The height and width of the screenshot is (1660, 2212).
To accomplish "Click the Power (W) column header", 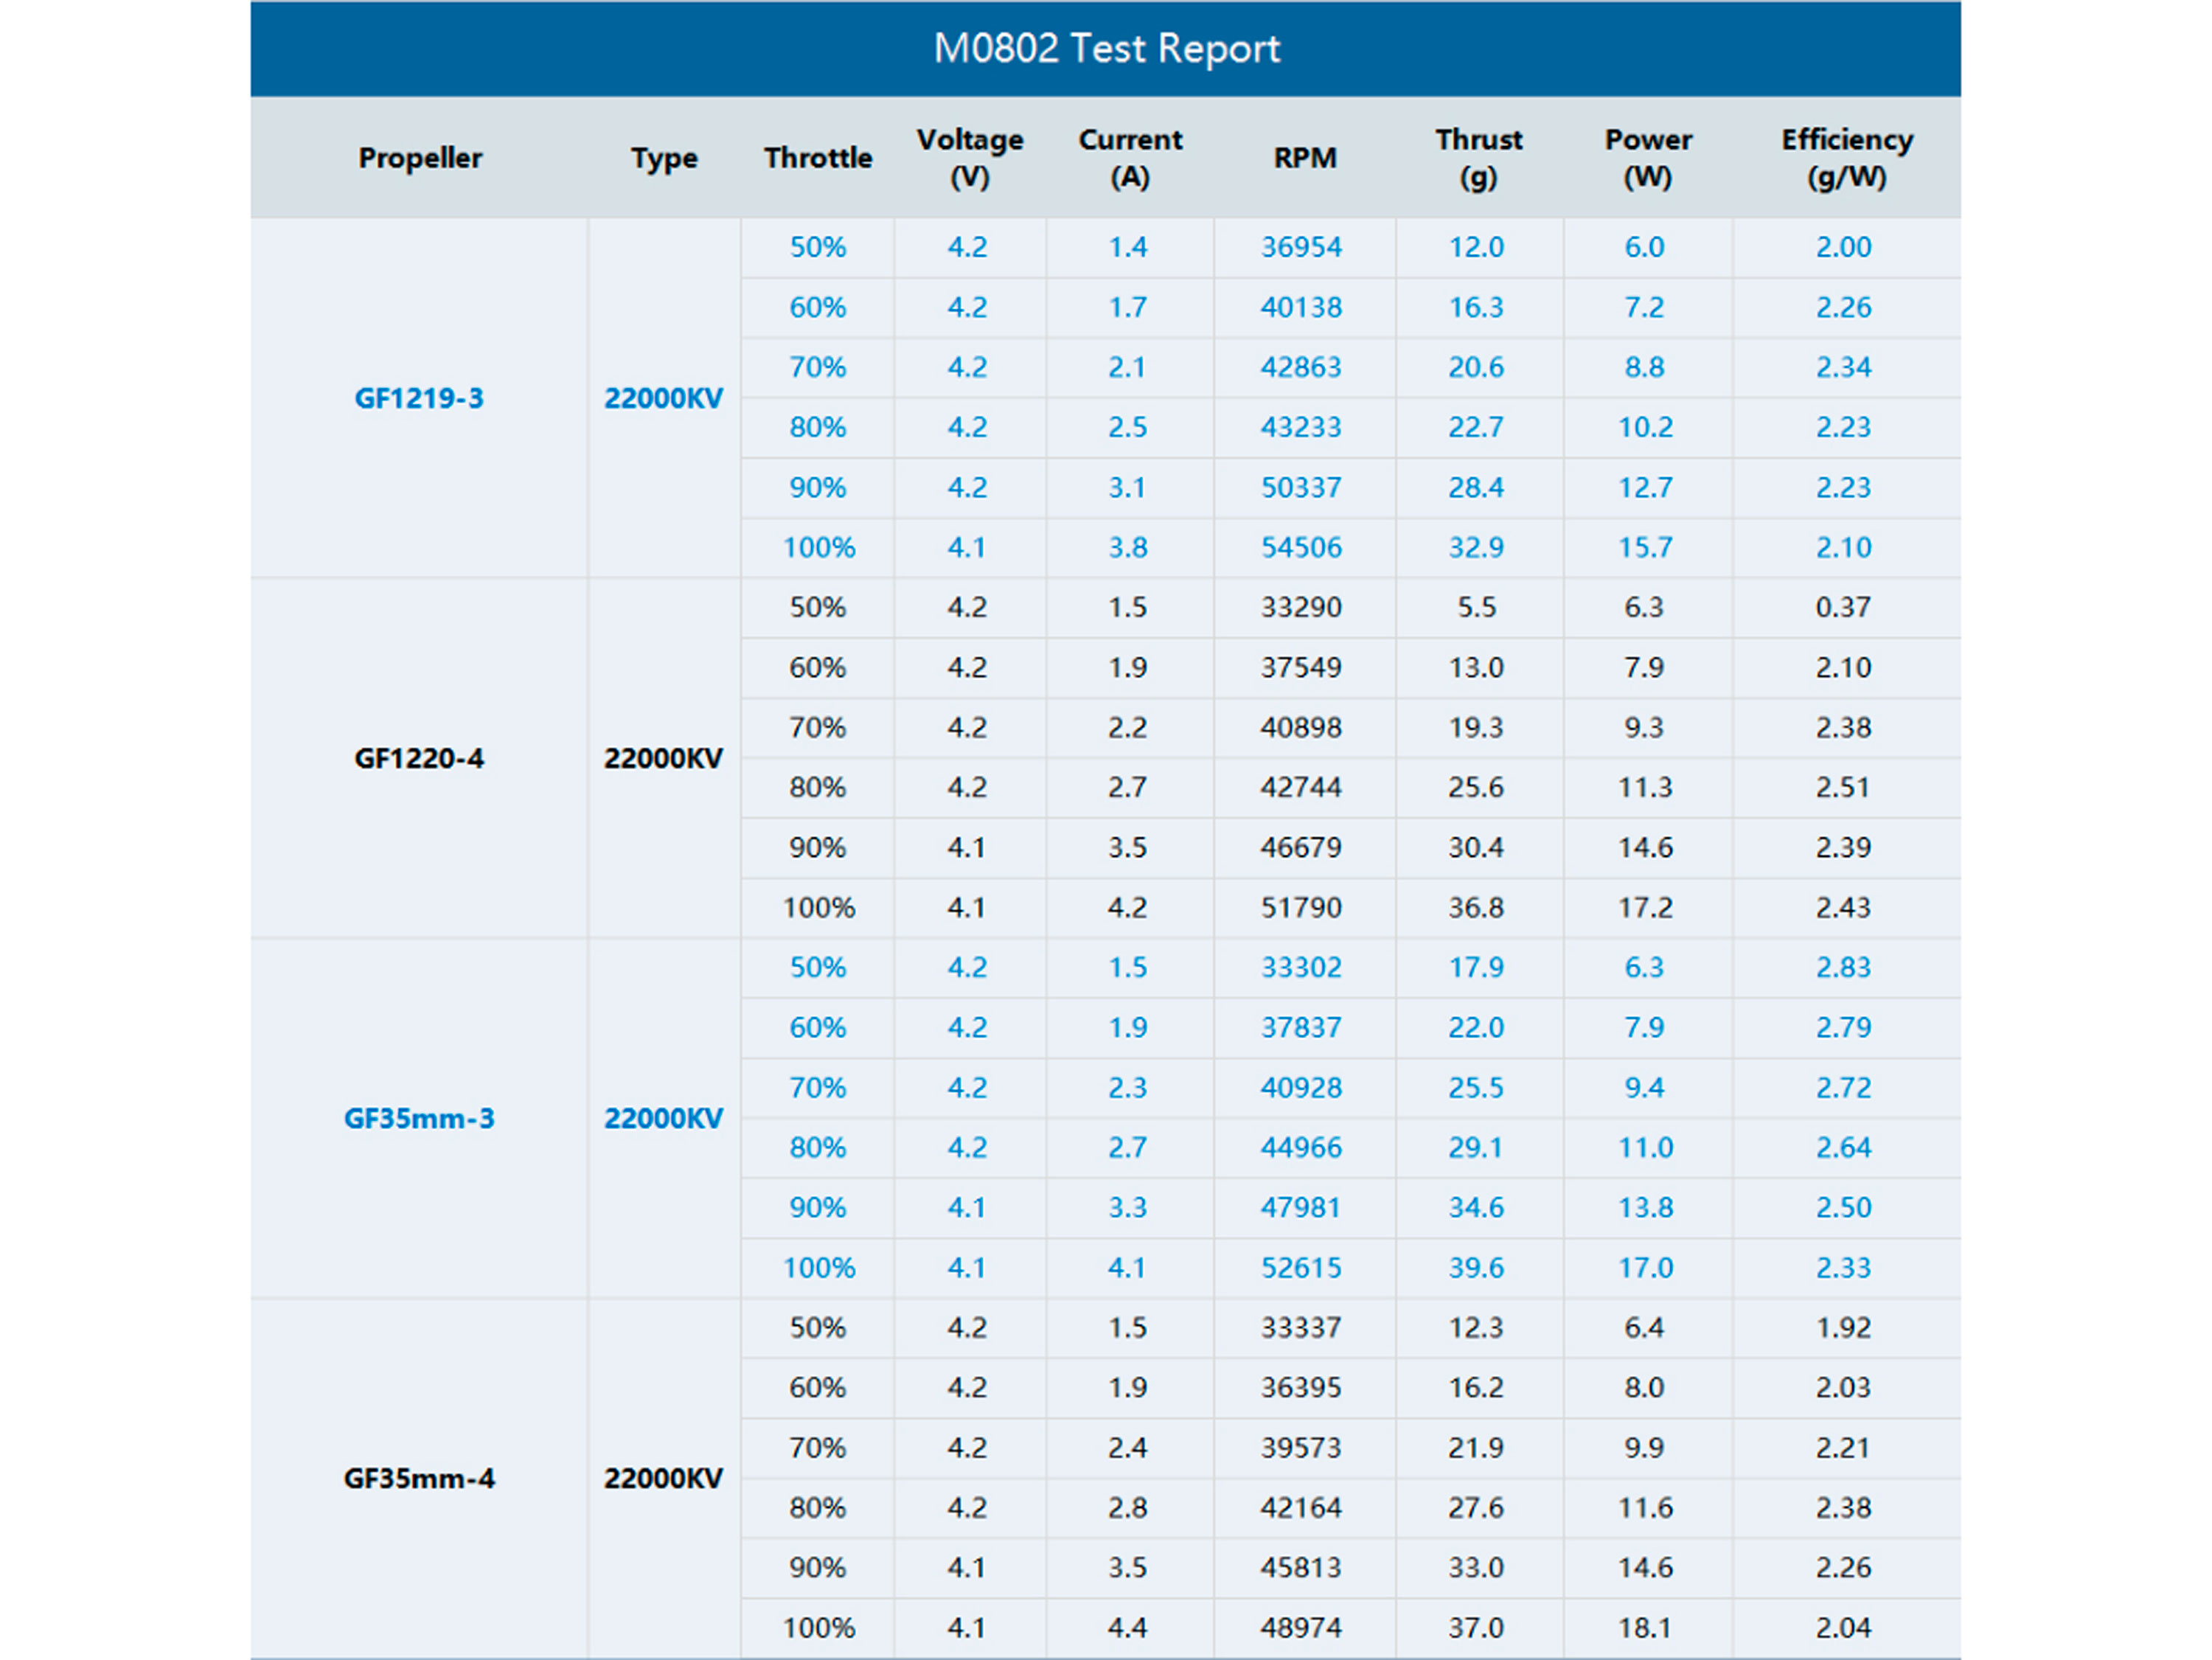I will (1648, 158).
